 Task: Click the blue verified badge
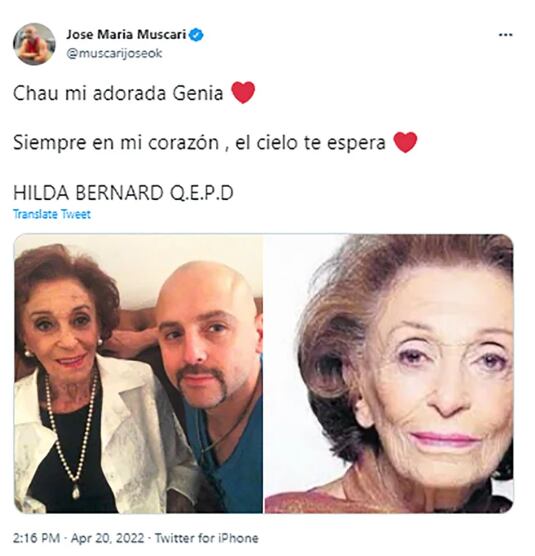click(x=197, y=35)
